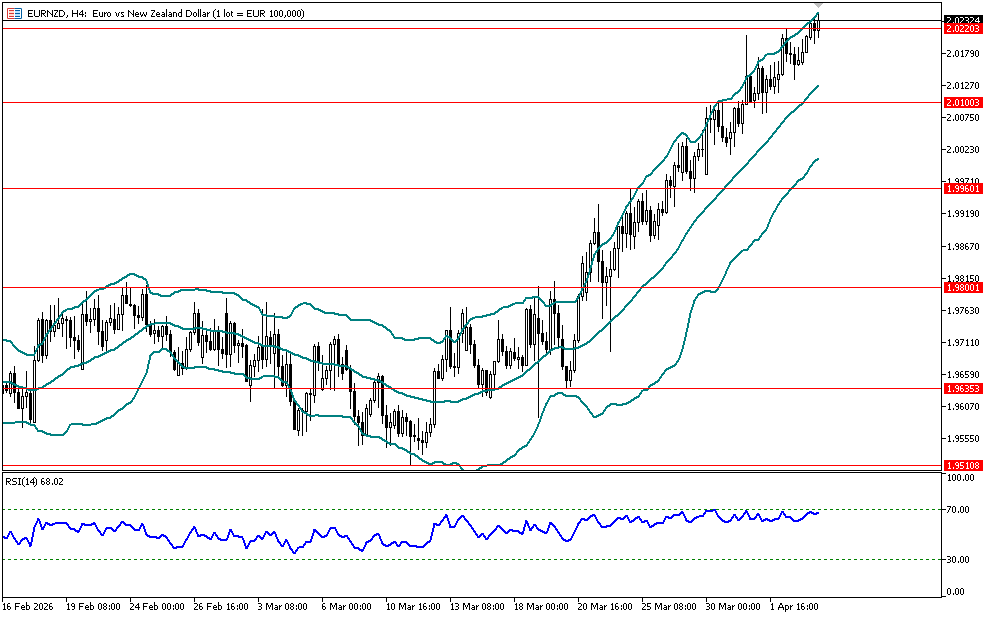Click the 1 Apr 16:00 time label
This screenshot has height=618, width=994.
pyautogui.click(x=797, y=606)
